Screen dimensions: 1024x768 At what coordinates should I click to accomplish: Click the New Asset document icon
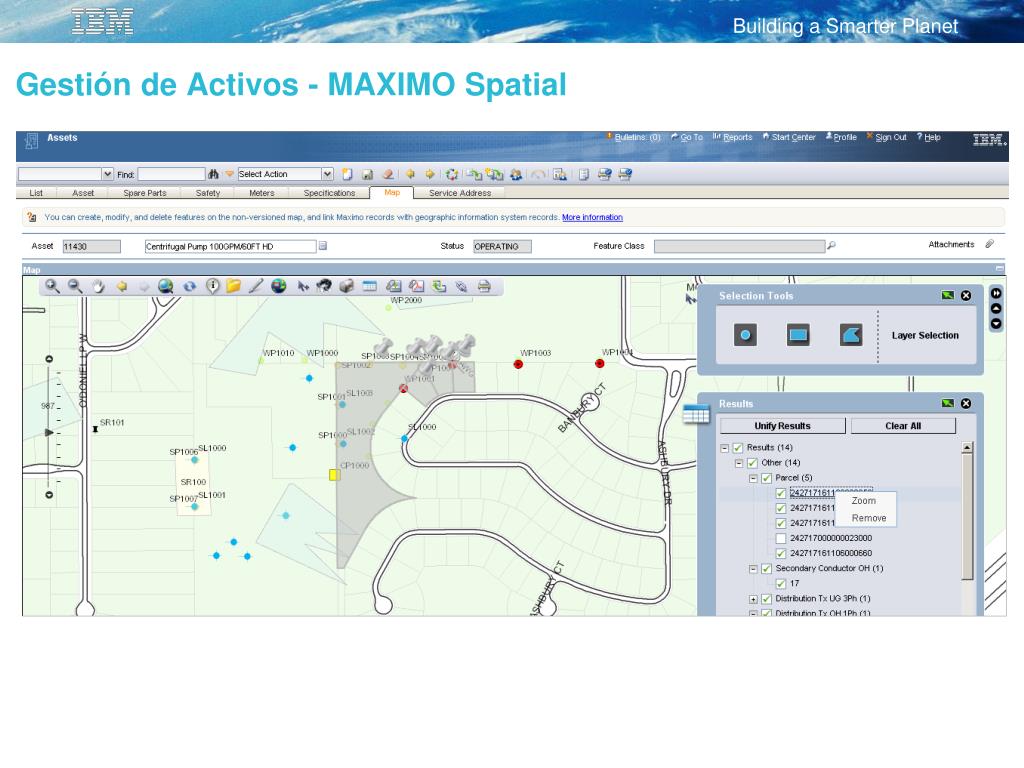(347, 174)
